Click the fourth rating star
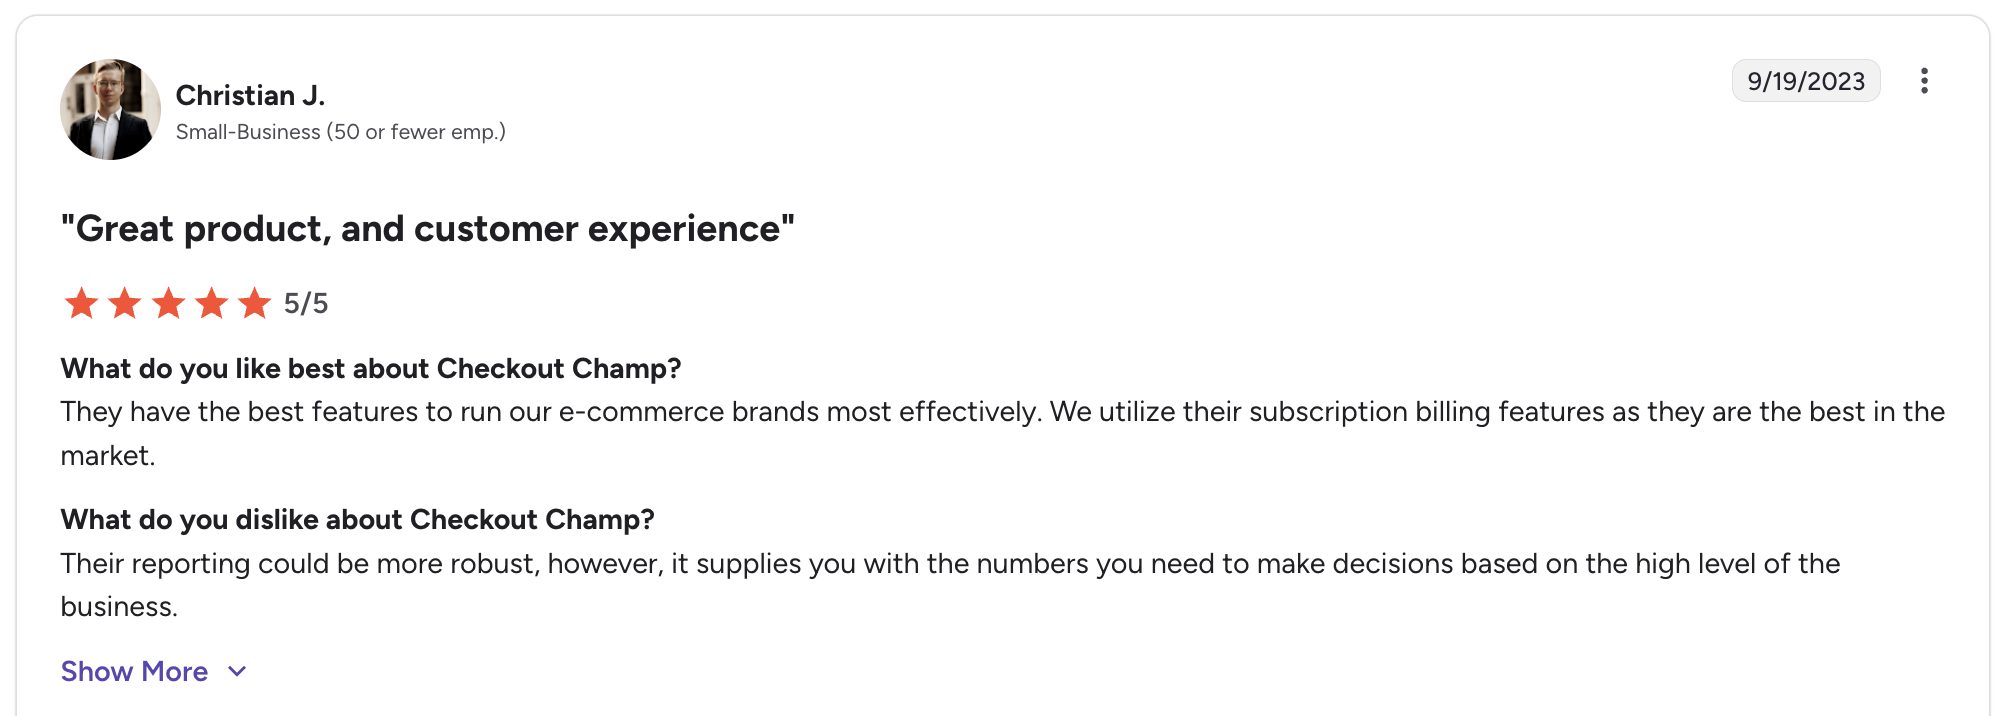 tap(212, 303)
